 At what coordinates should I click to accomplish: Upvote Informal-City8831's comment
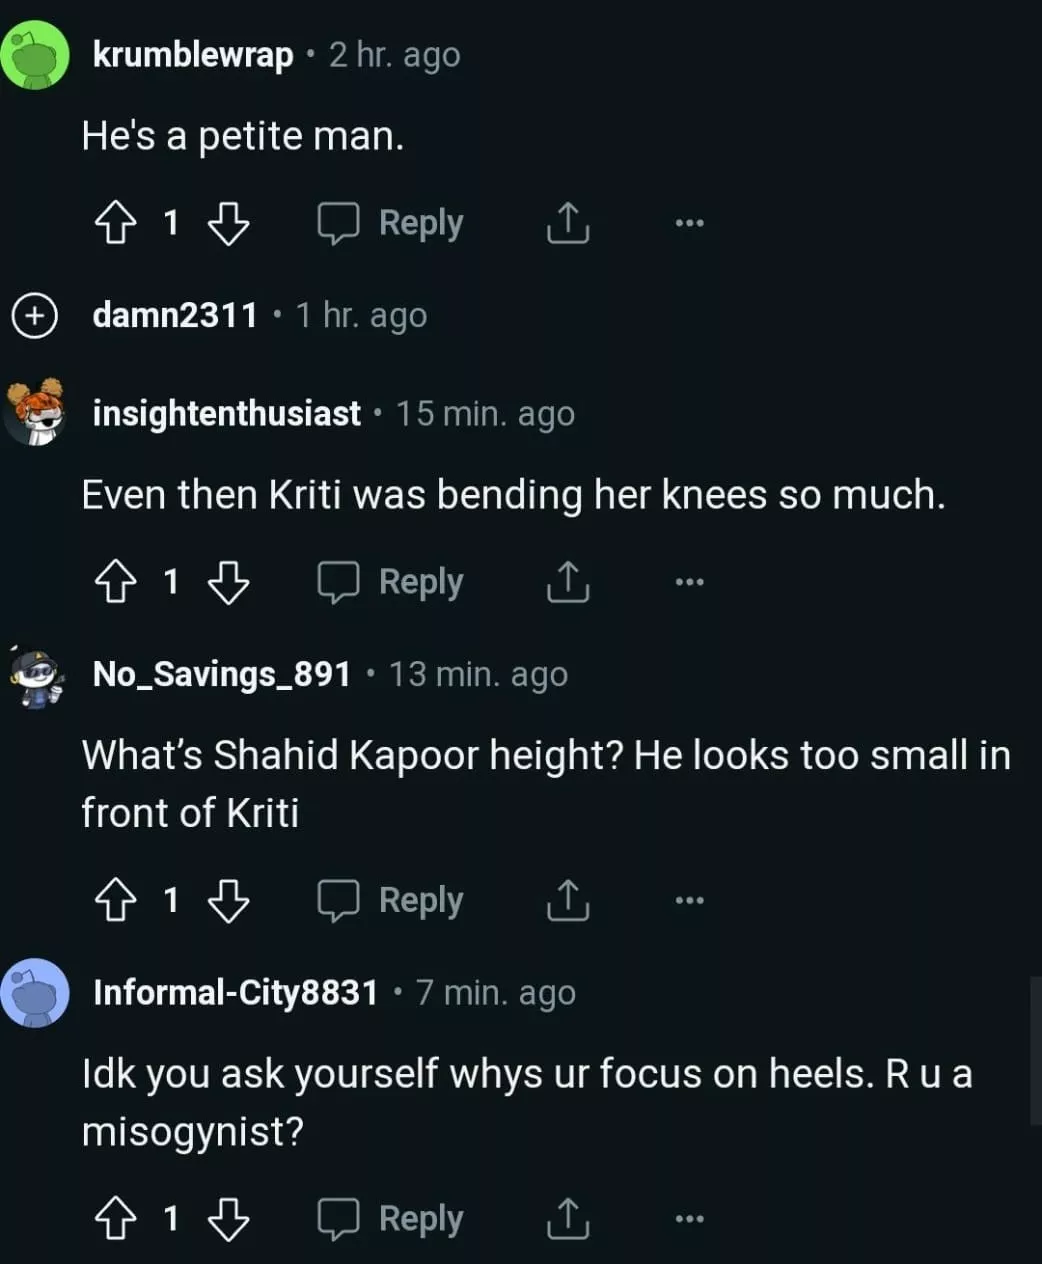coord(115,1218)
